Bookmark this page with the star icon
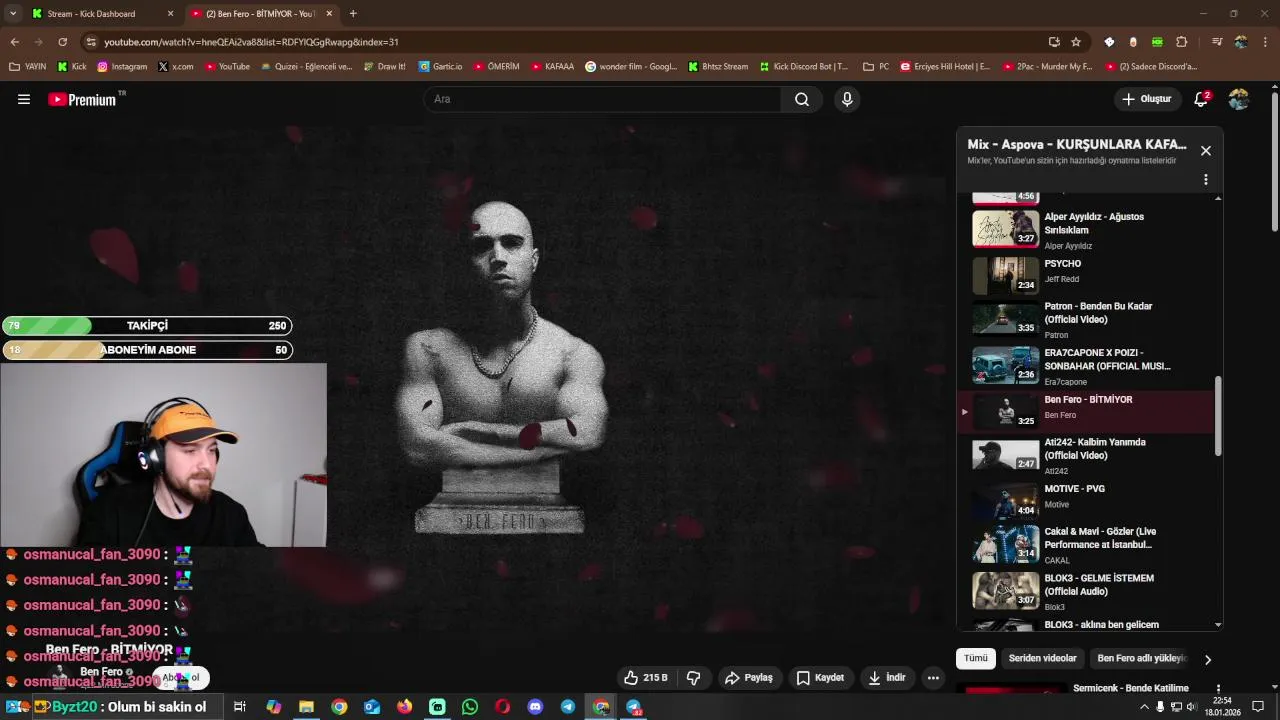 [1076, 42]
